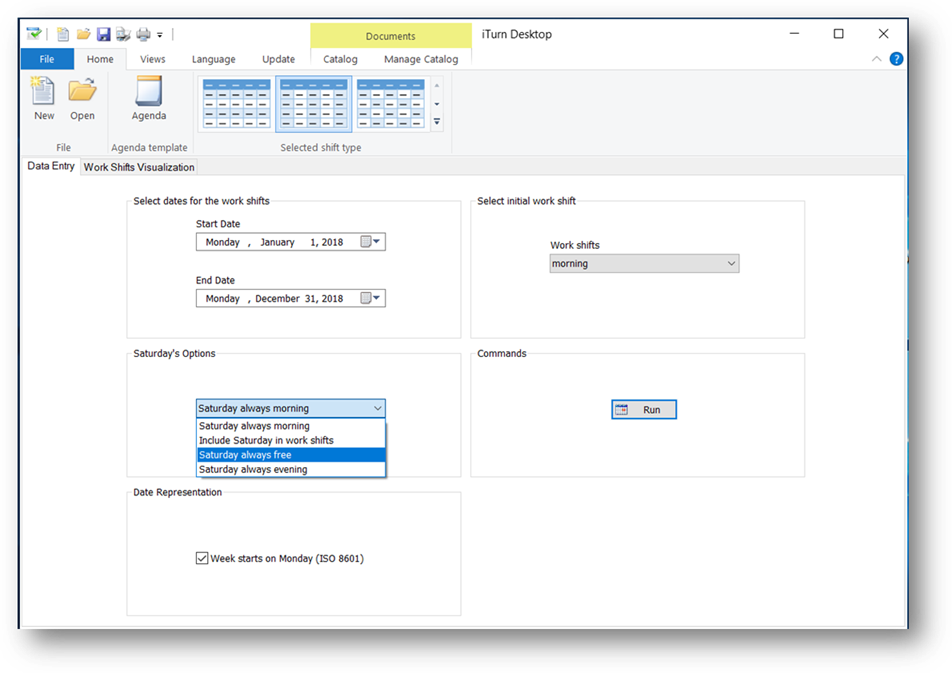The width and height of the screenshot is (952, 673).
Task: Click the 'End Date' label
Action: [x=215, y=280]
